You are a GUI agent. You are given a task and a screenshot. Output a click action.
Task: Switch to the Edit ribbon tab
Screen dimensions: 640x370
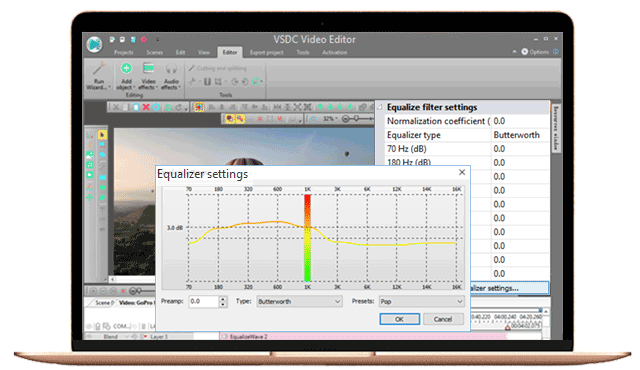pyautogui.click(x=180, y=52)
